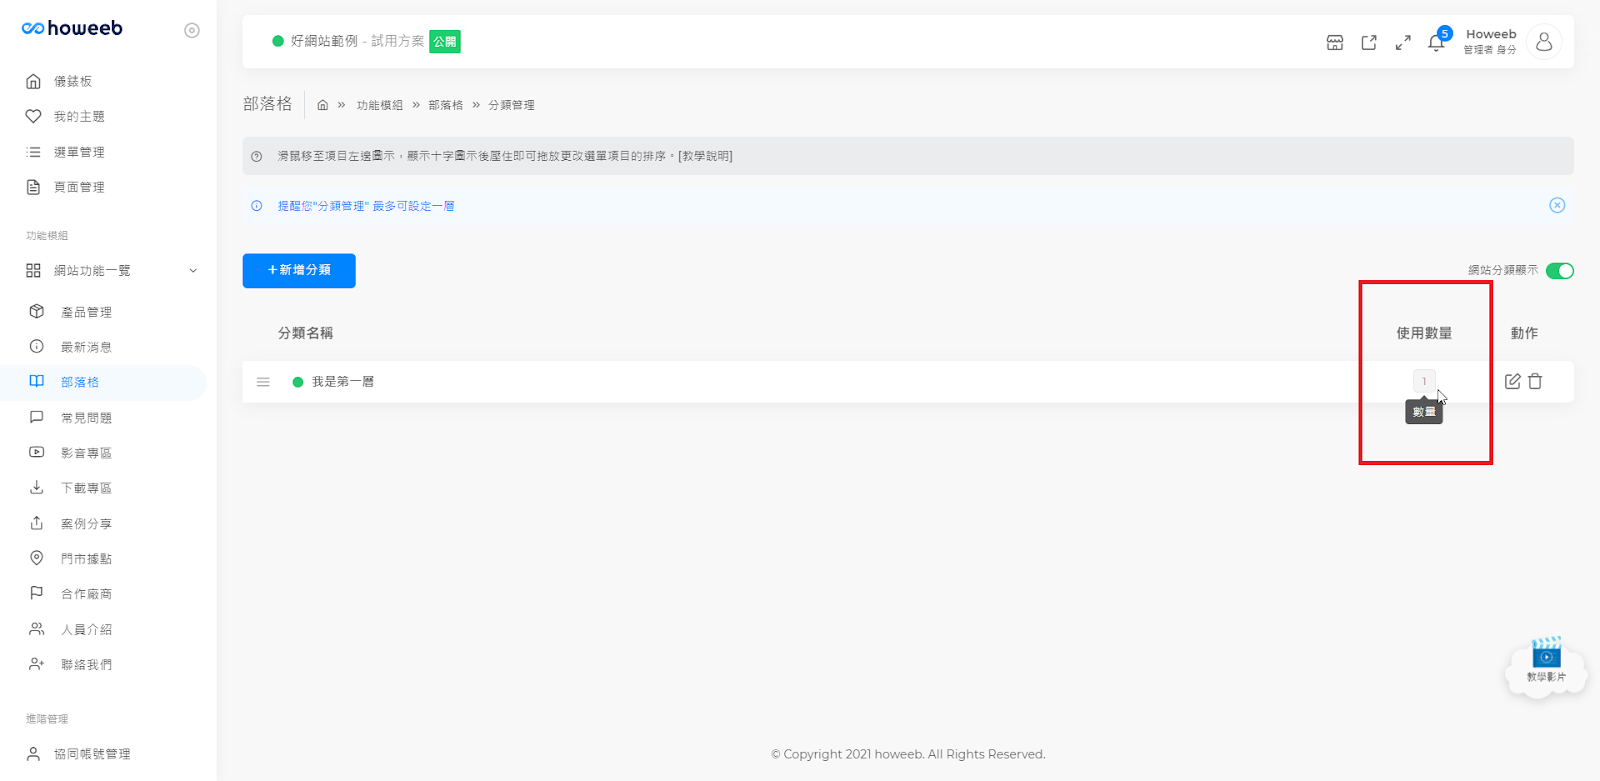Screen dimensions: 1600x781
Task: Go to 常見問題 module
Action: click(86, 418)
